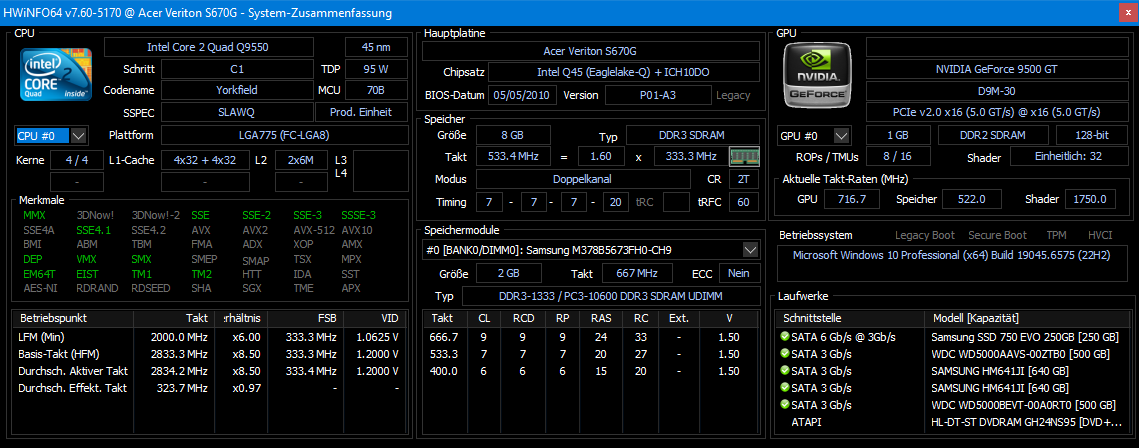Viewport: 1139px width, 448px height.
Task: Click the Secure Boot indicator
Action: tap(997, 235)
